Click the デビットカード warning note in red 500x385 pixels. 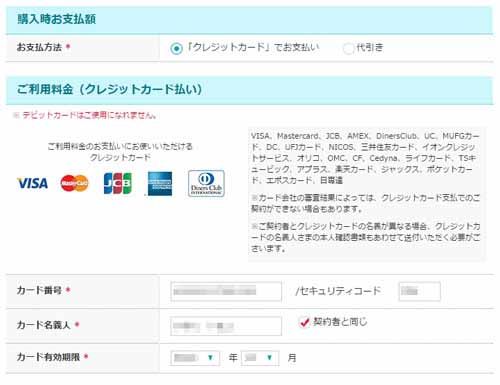click(85, 116)
